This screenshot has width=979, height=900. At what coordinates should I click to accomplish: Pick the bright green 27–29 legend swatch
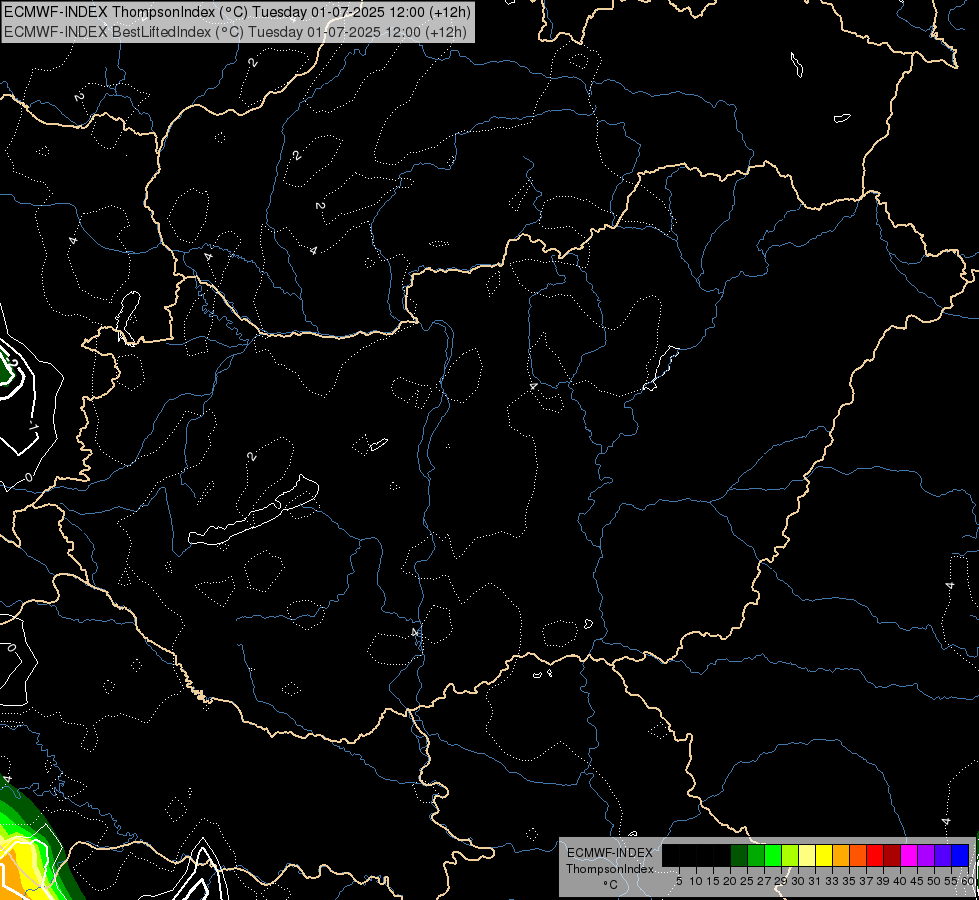pyautogui.click(x=773, y=855)
